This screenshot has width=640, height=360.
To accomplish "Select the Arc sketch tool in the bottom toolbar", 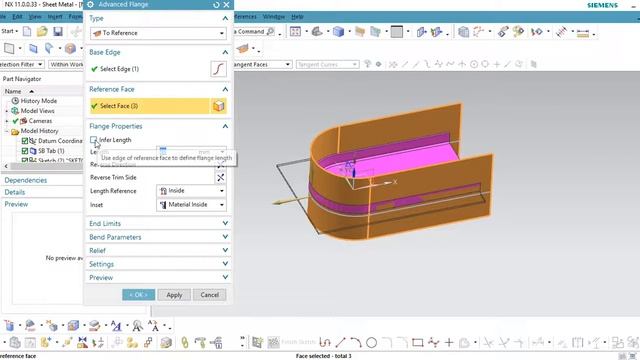I will (356, 342).
